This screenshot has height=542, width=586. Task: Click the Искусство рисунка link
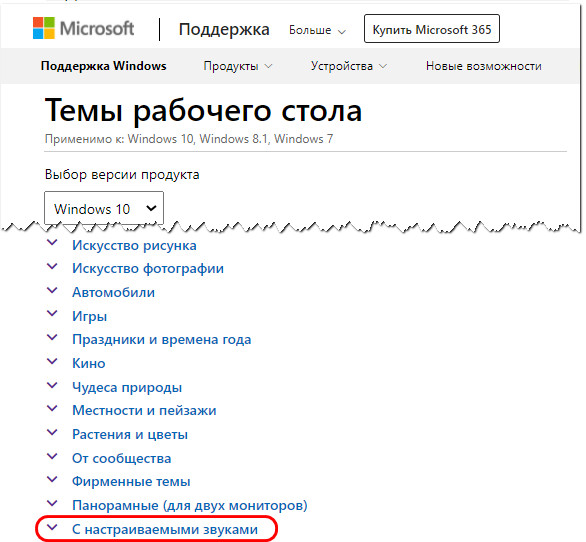134,246
